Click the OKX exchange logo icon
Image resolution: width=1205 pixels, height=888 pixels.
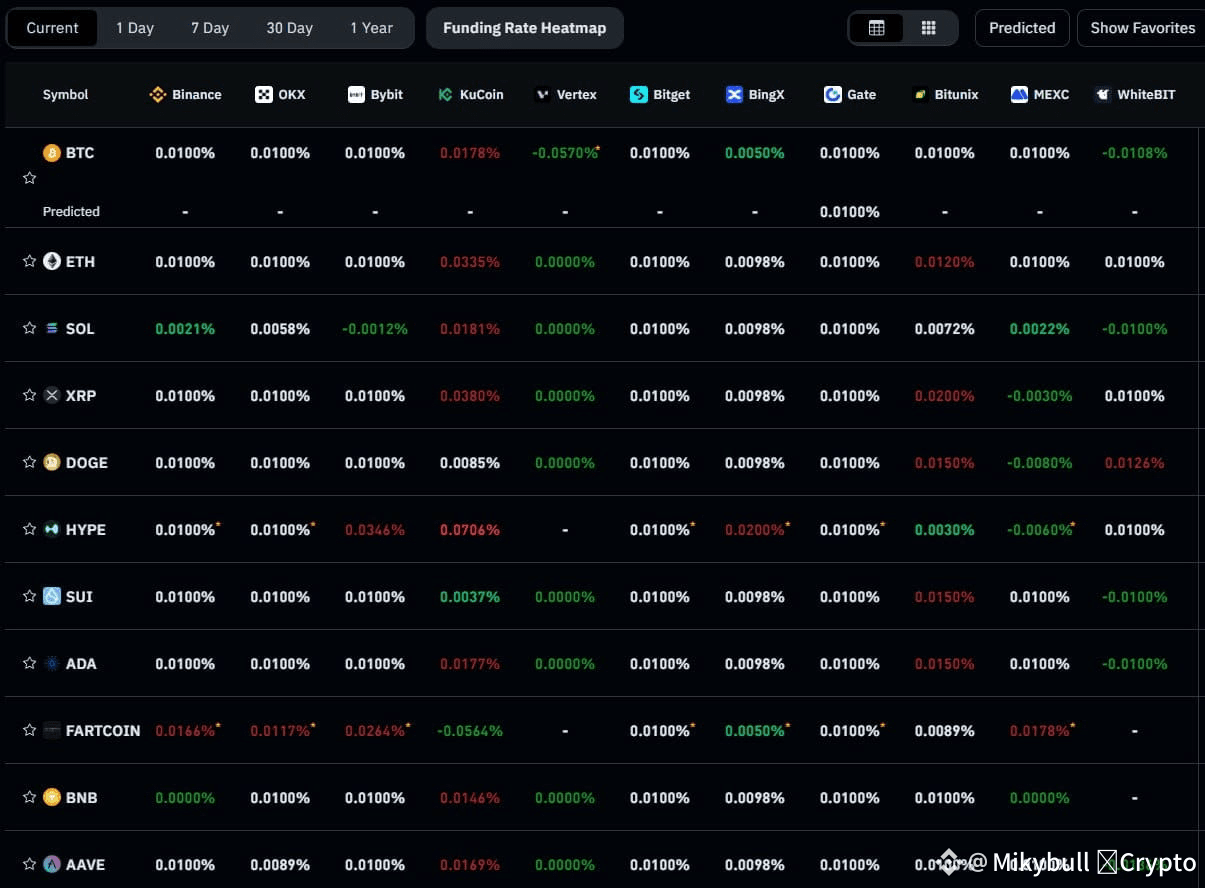click(264, 95)
